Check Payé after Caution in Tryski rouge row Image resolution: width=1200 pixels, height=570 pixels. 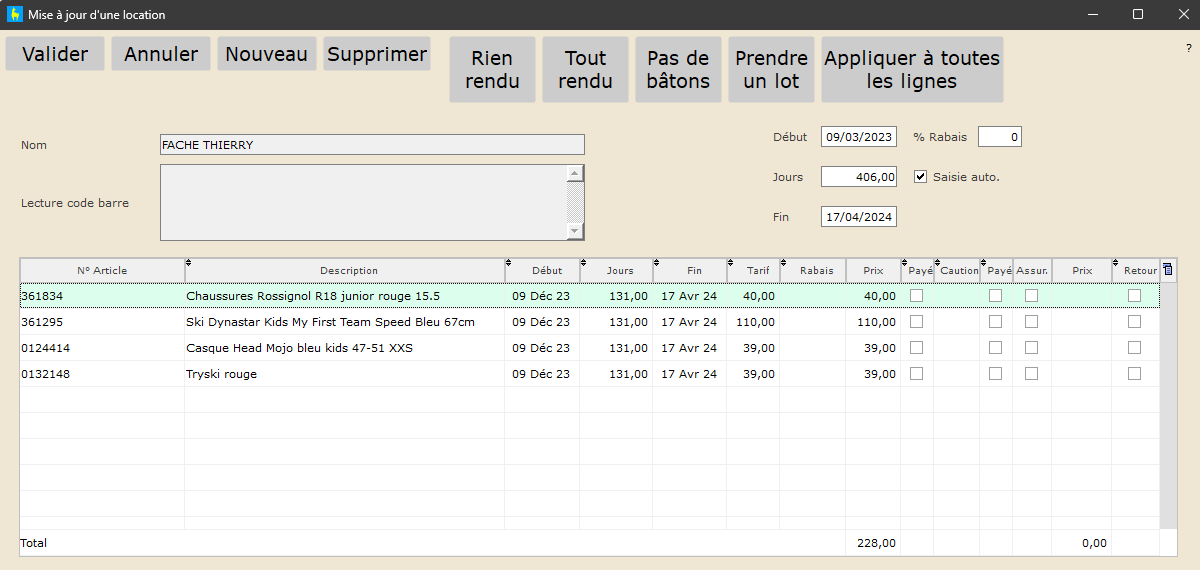(x=995, y=374)
